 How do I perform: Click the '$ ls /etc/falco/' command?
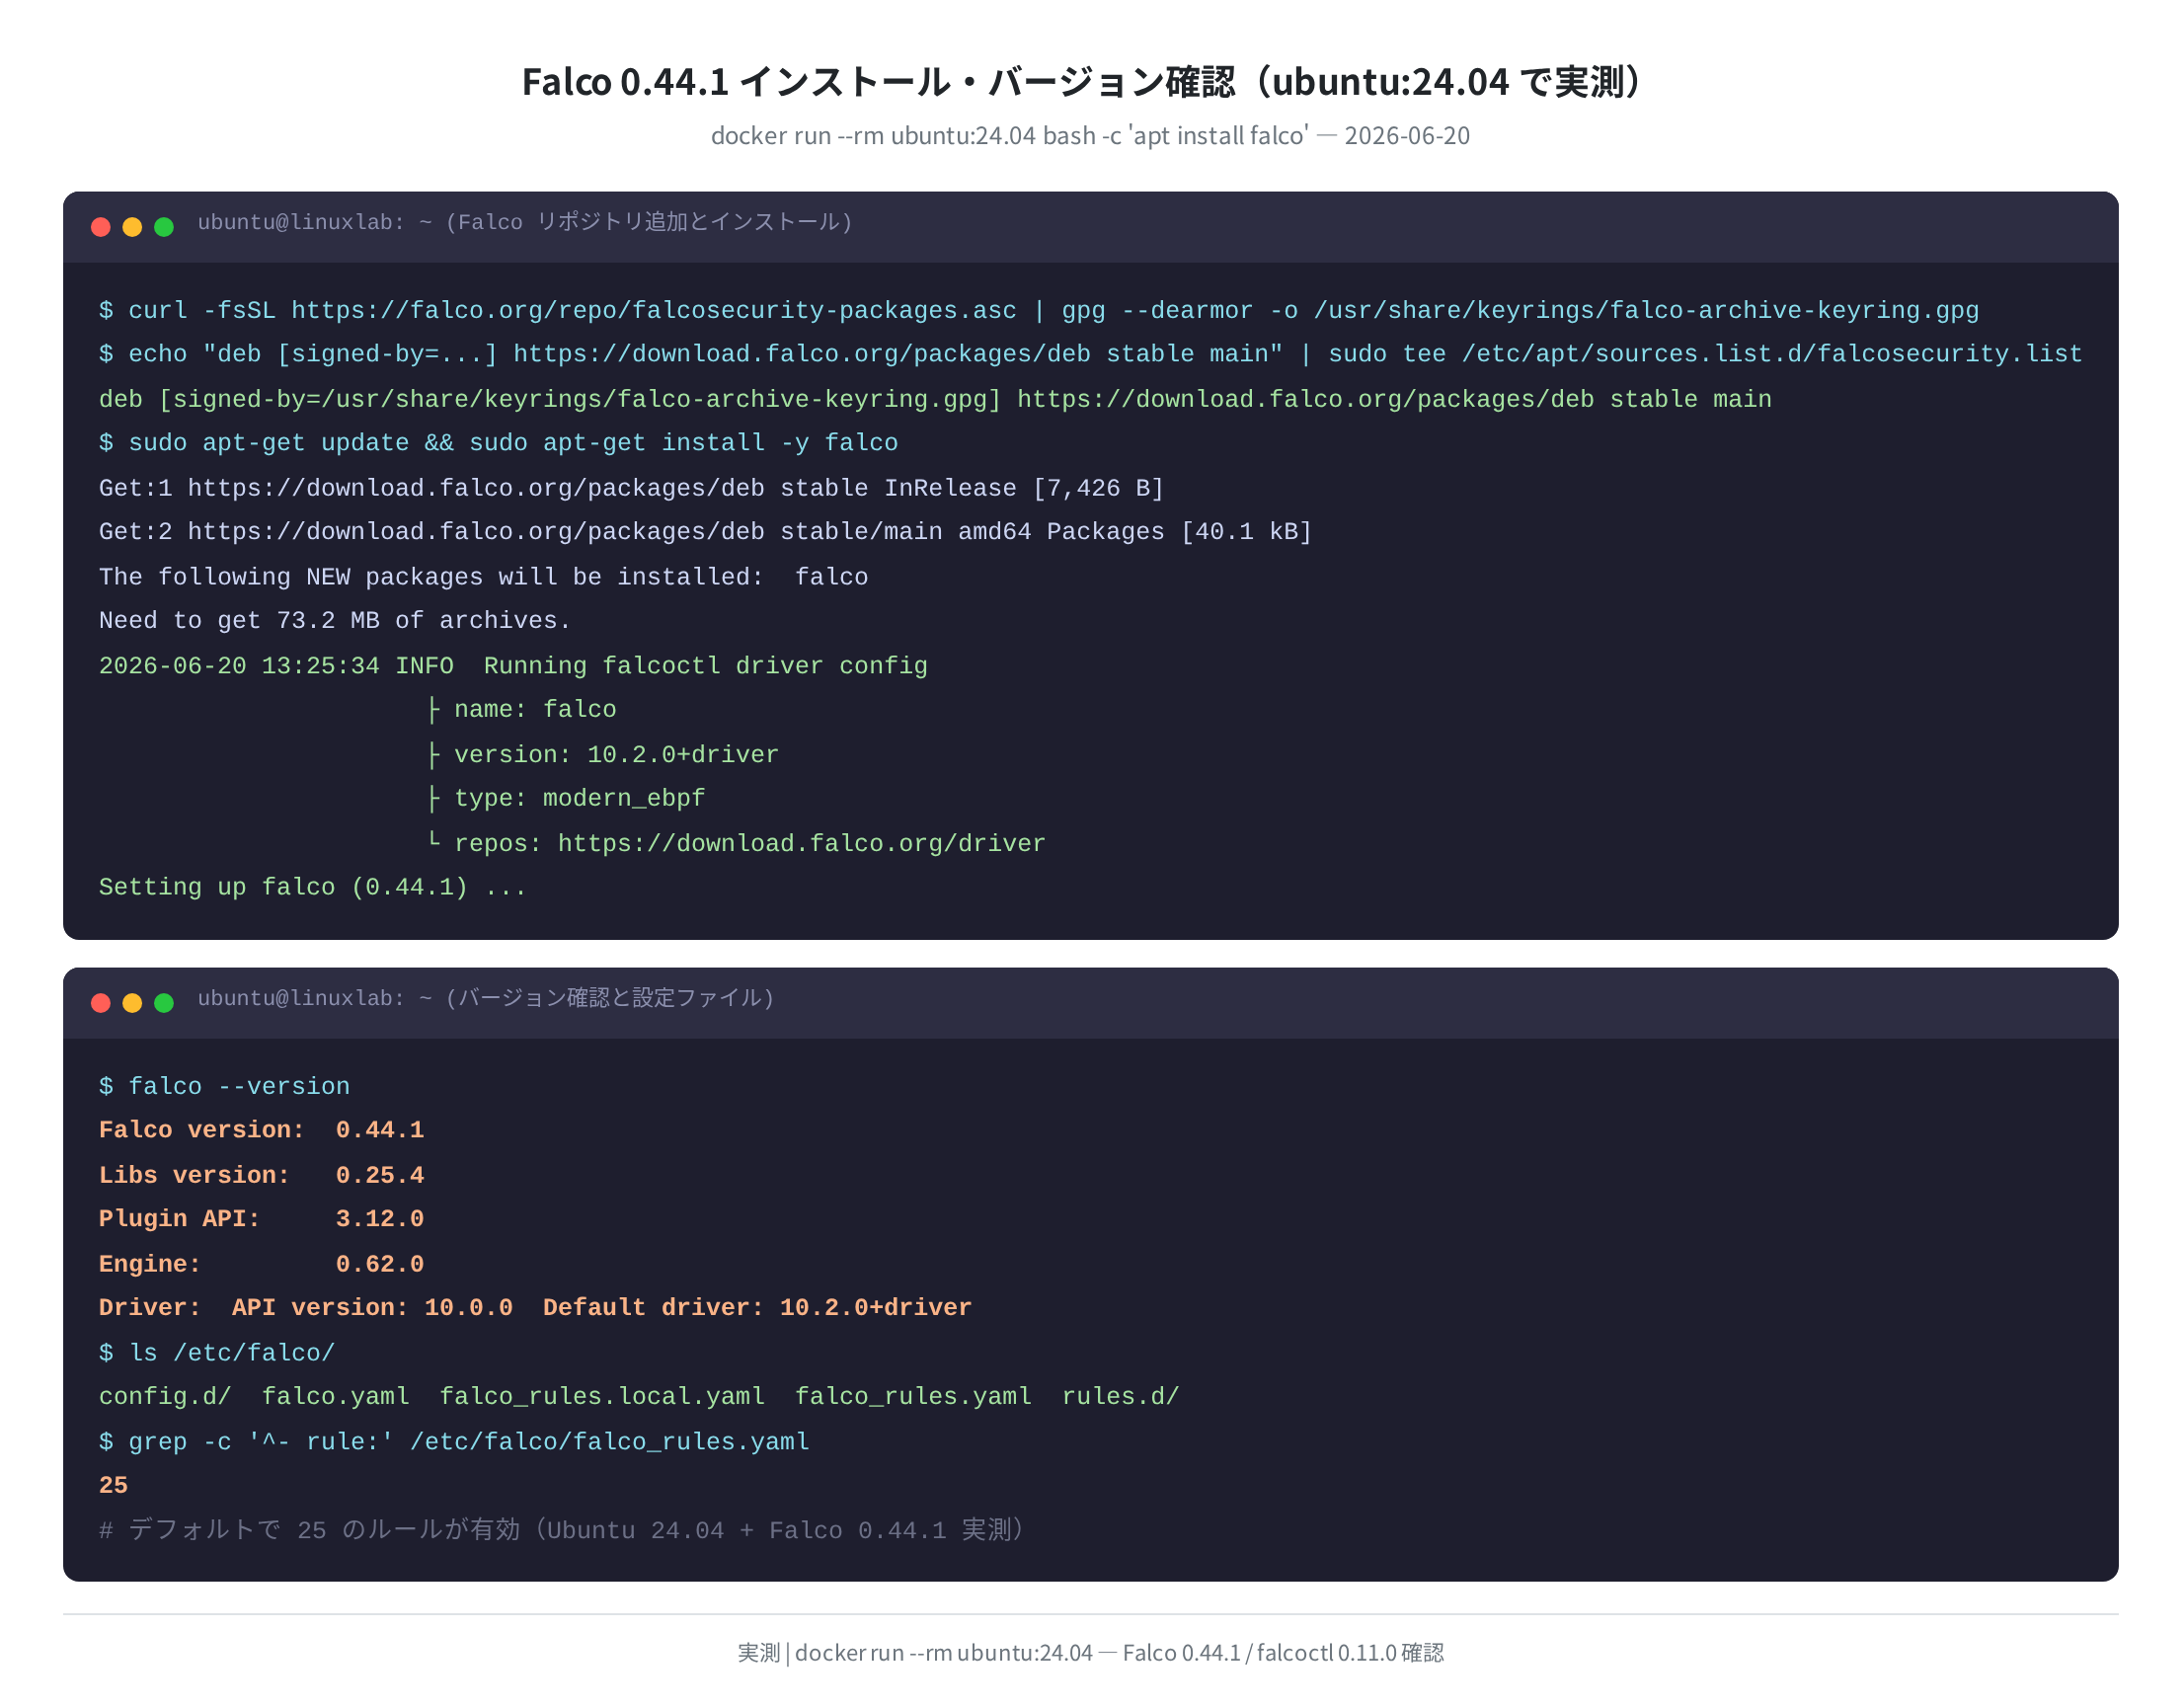pos(217,1354)
